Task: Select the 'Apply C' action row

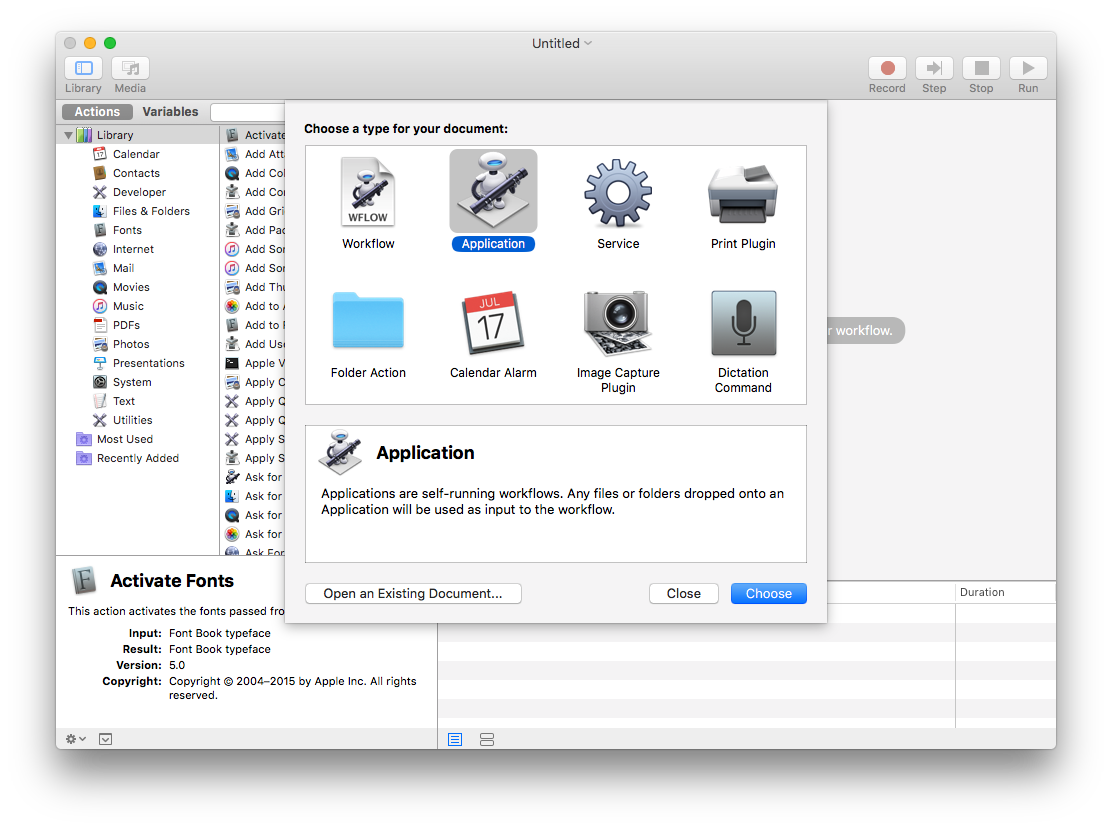Action: point(254,382)
